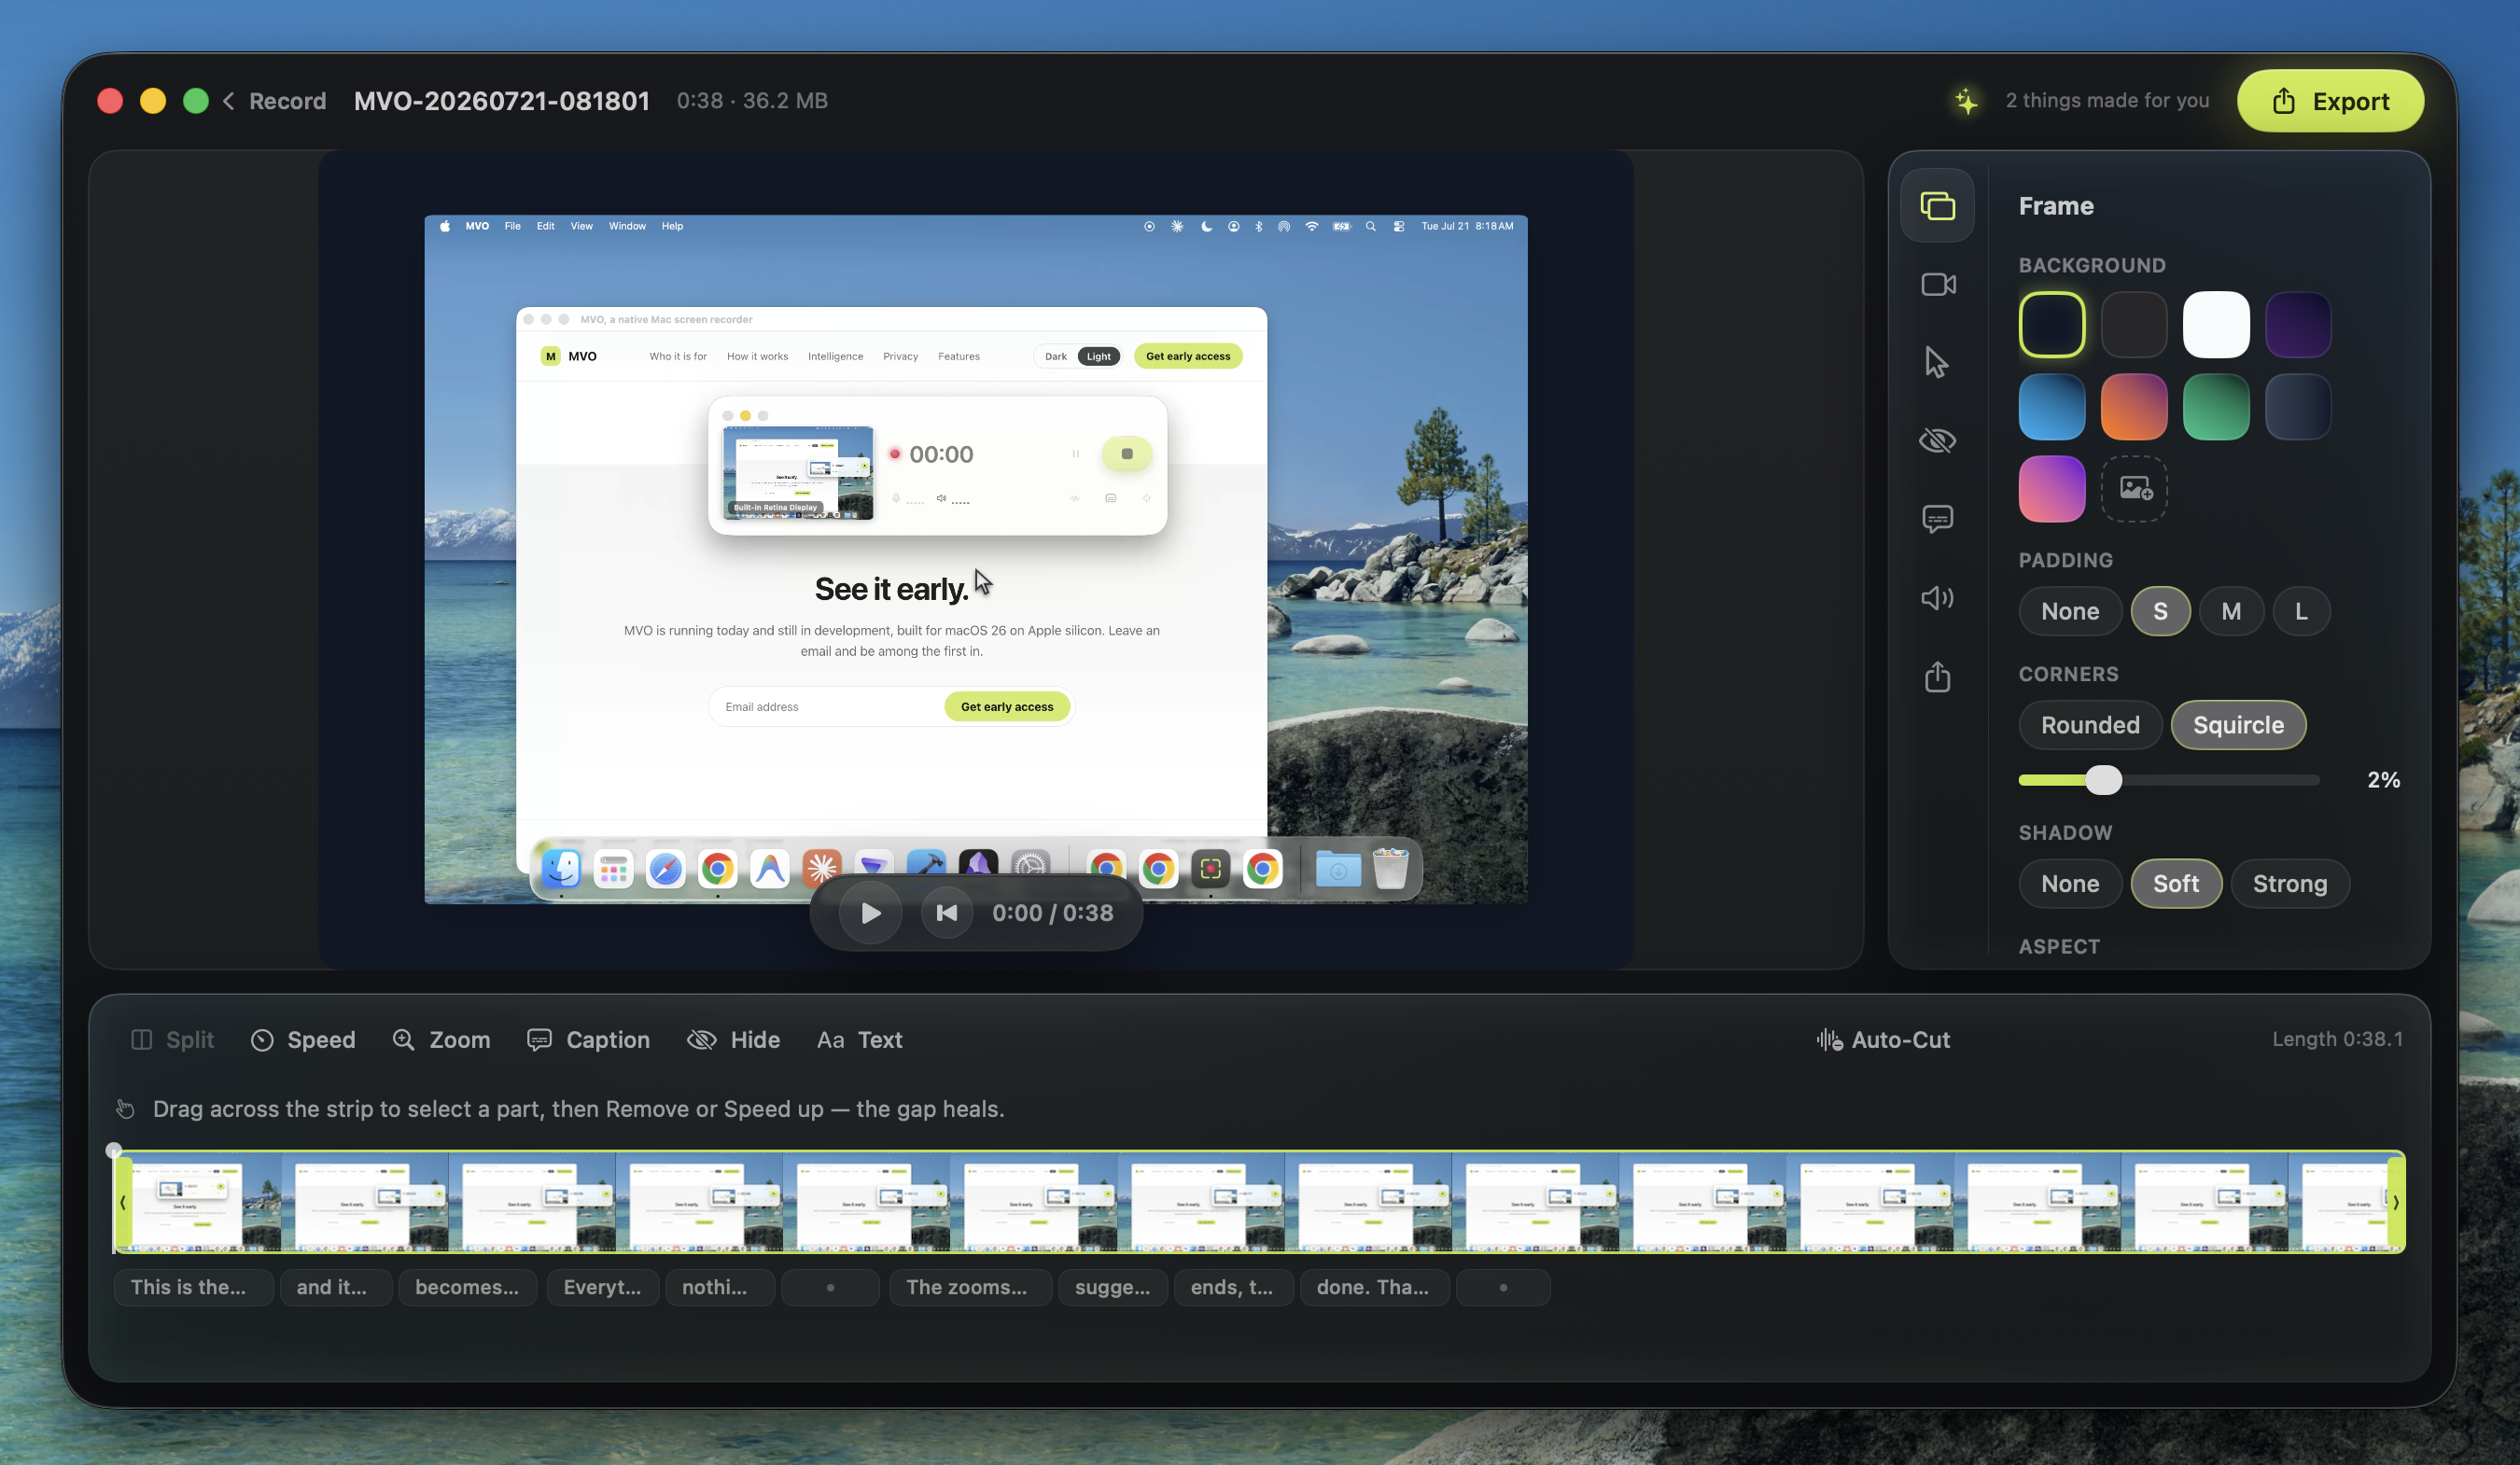This screenshot has height=1465, width=2520.
Task: Play the recording preview
Action: coord(870,913)
